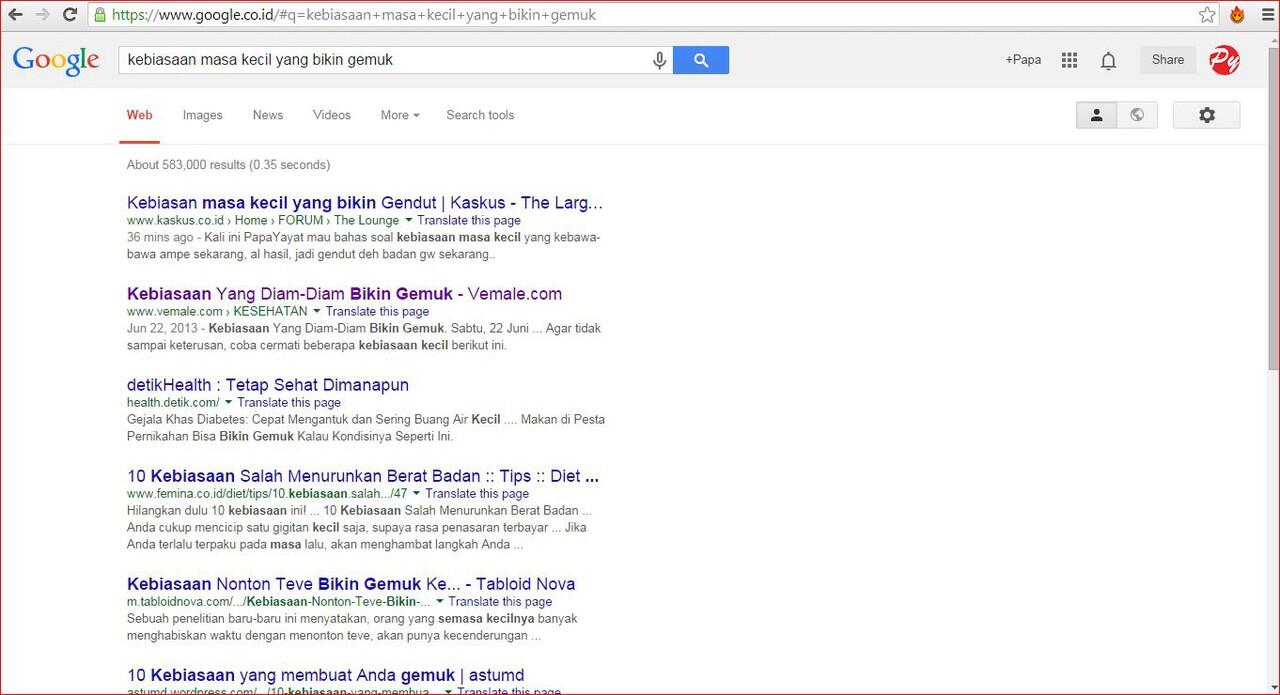
Task: Open Google notifications bell
Action: pyautogui.click(x=1108, y=61)
